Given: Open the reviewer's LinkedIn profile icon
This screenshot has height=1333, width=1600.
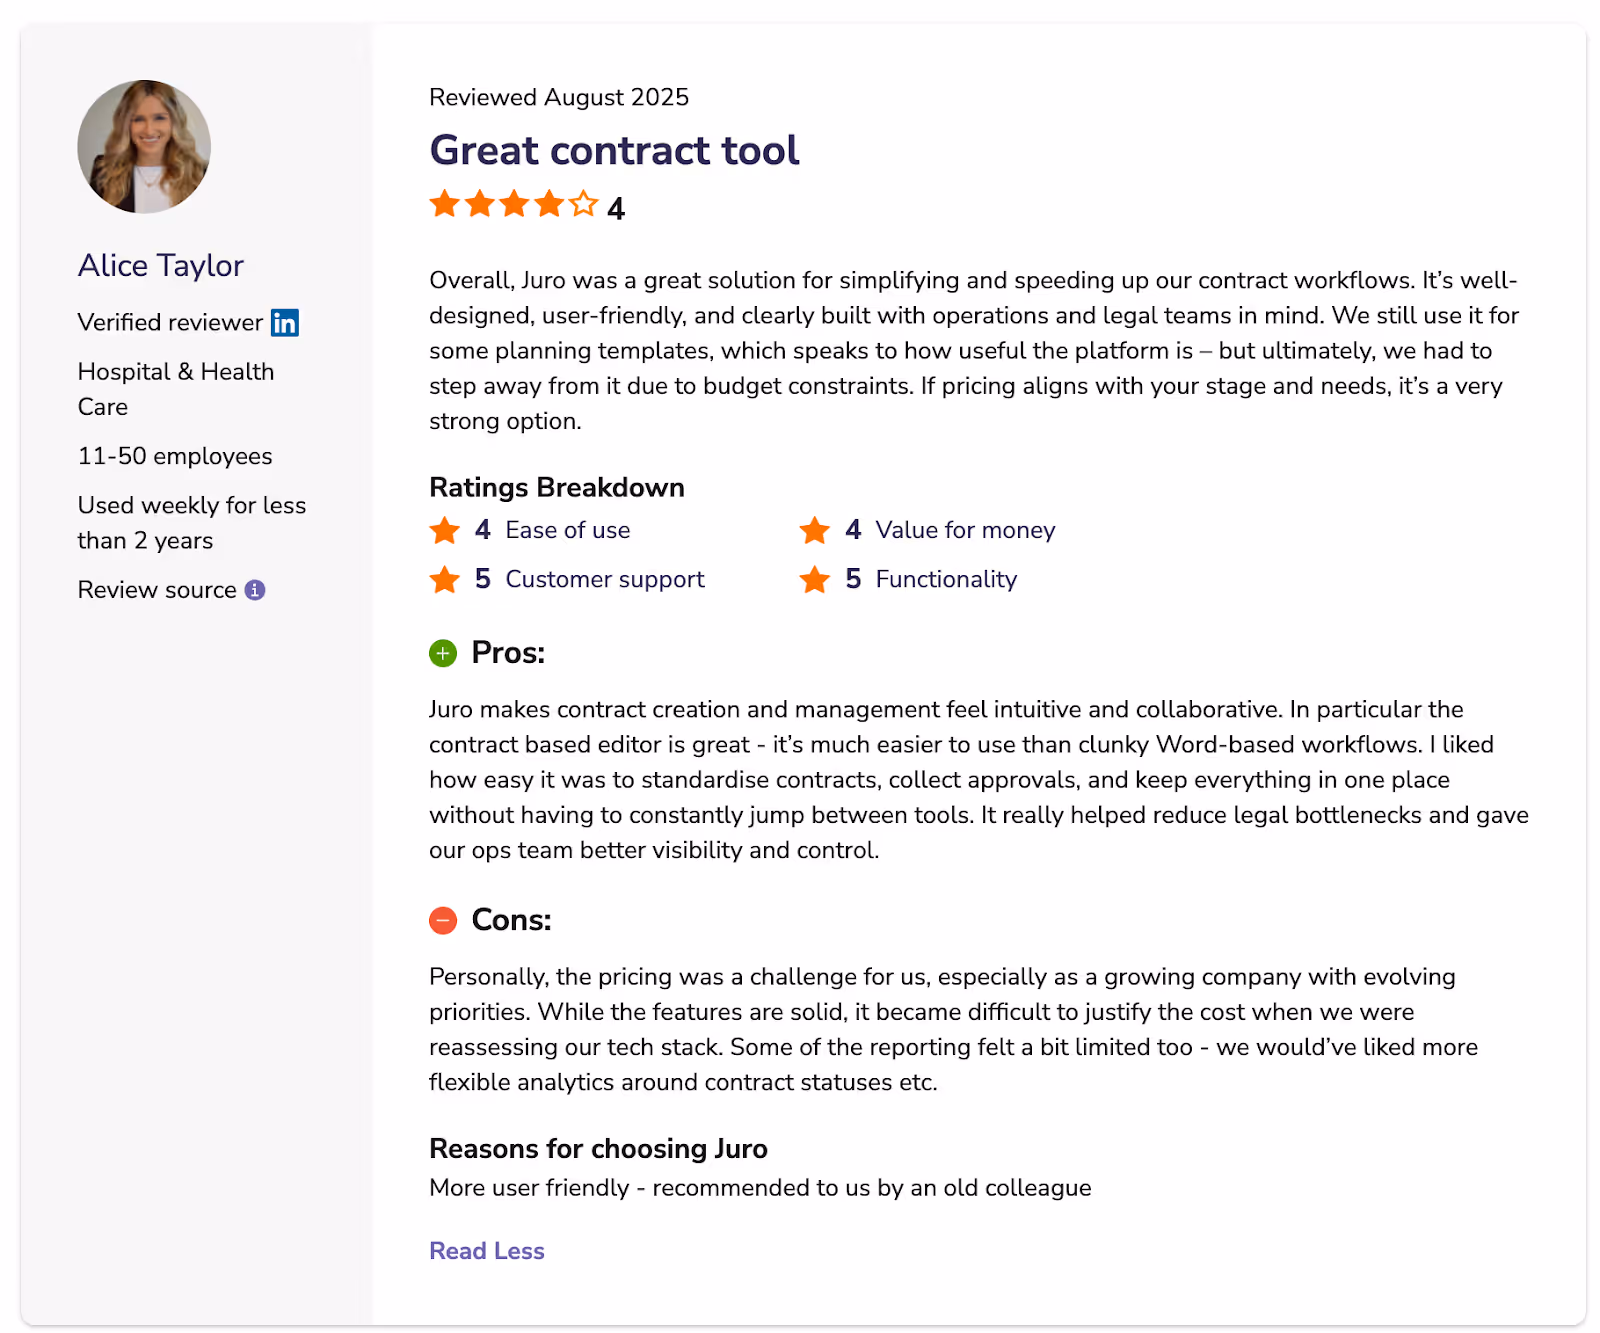Looking at the screenshot, I should tap(284, 322).
